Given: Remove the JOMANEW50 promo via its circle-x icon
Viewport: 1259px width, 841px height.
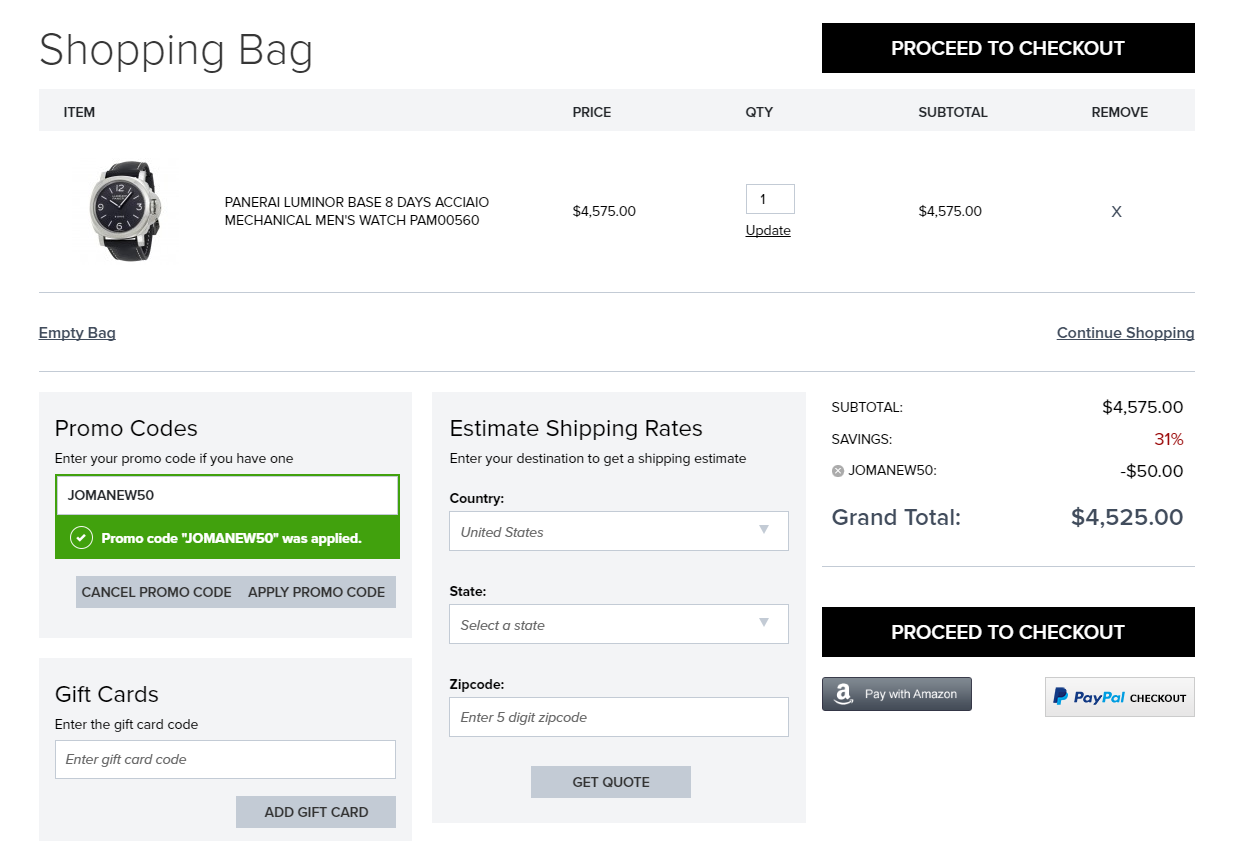Looking at the screenshot, I should click(838, 471).
